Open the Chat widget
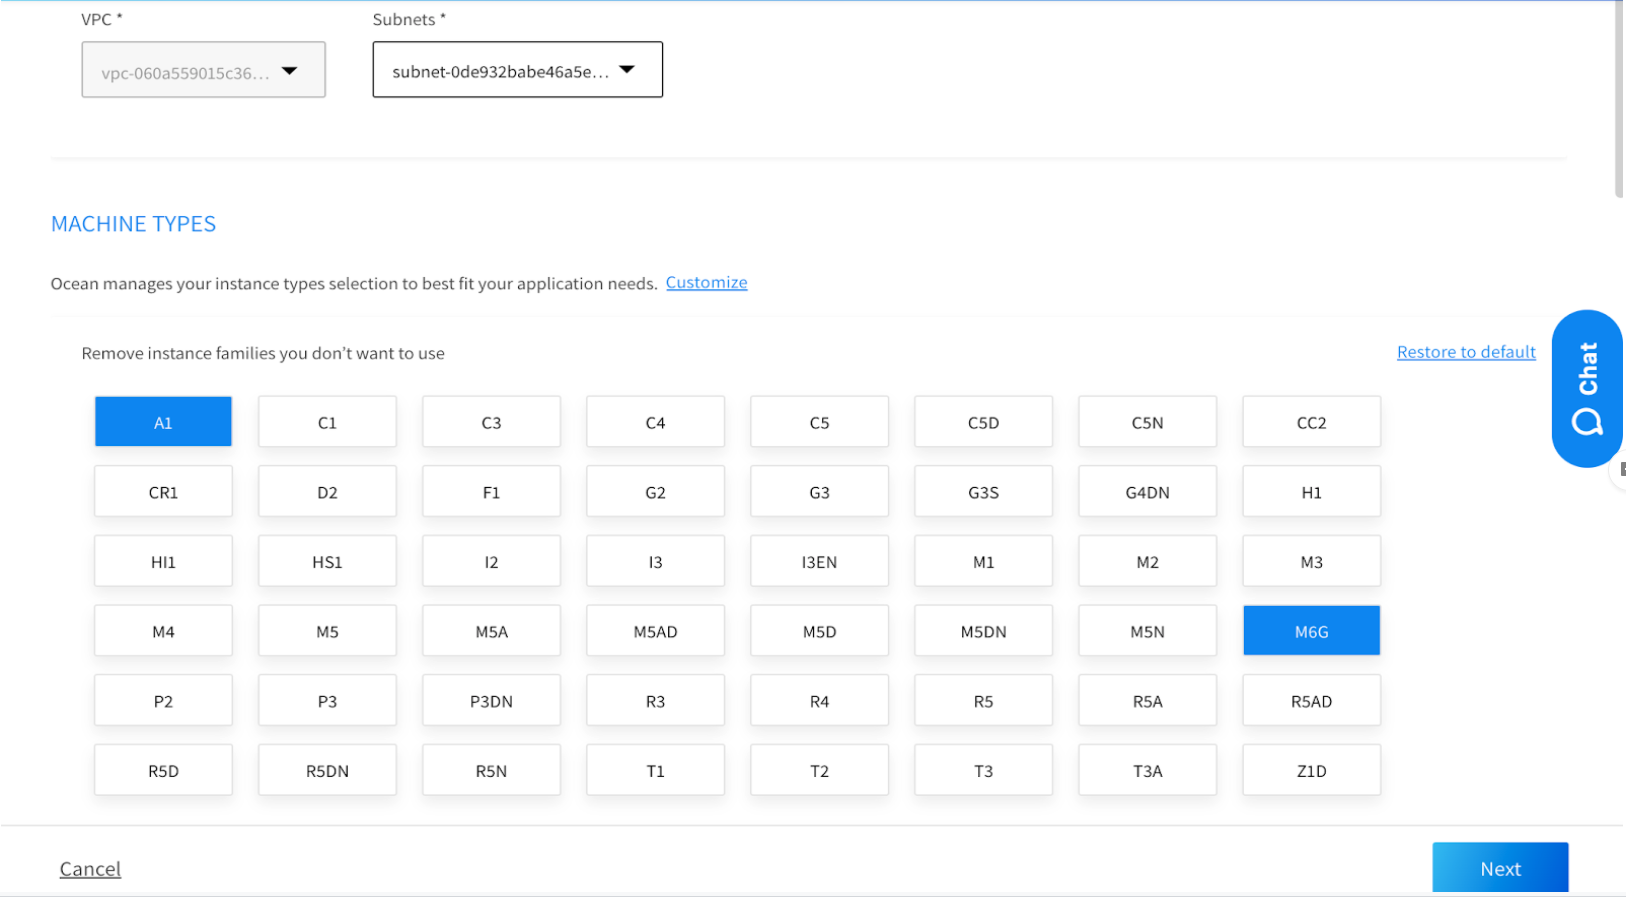The height and width of the screenshot is (897, 1626). [1586, 388]
